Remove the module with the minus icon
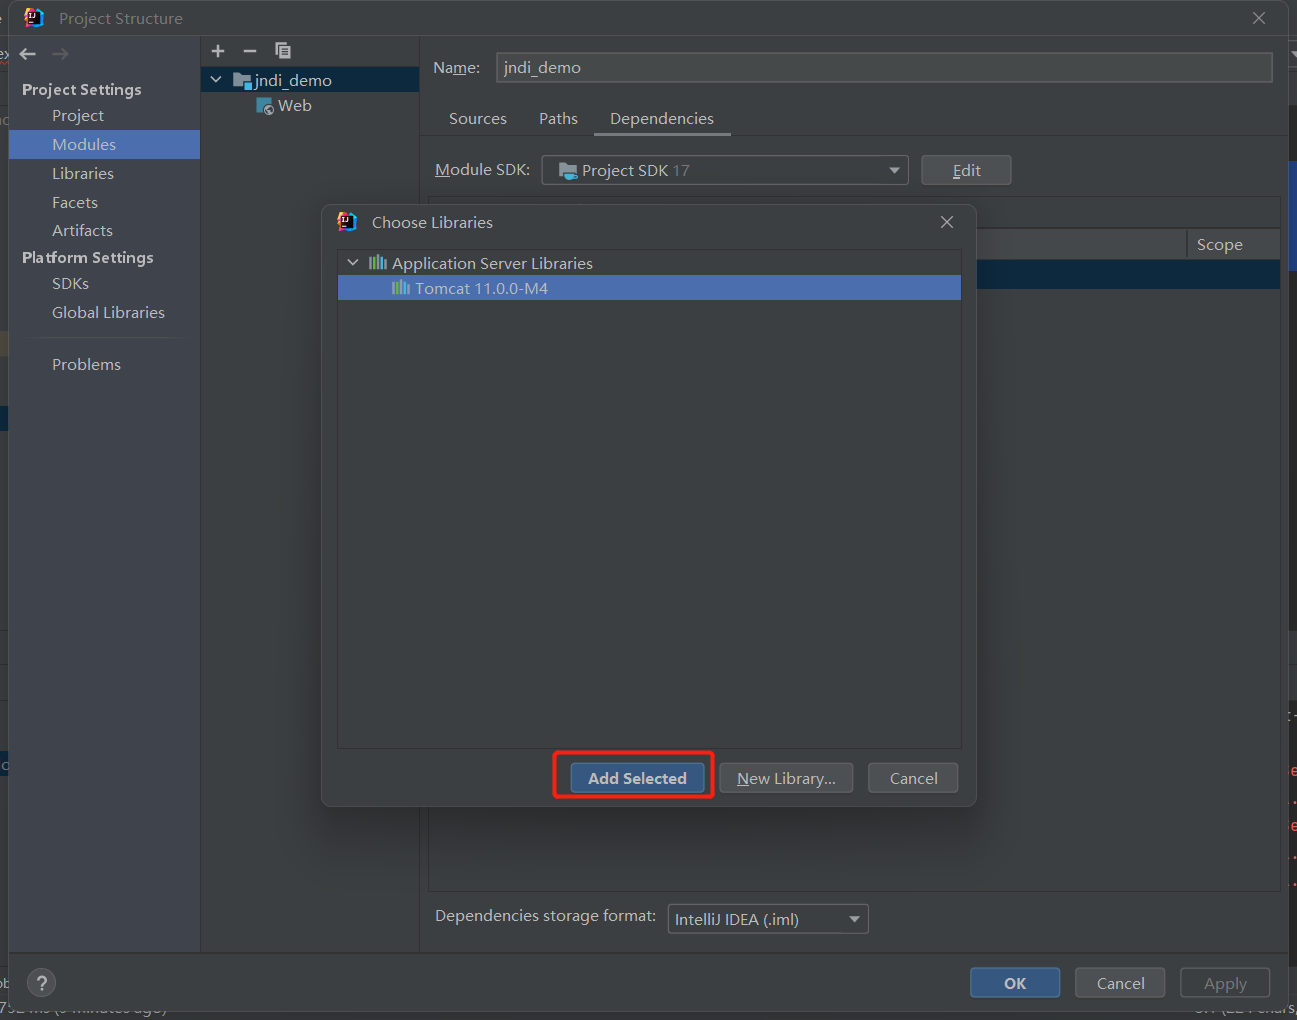This screenshot has width=1297, height=1020. (x=250, y=51)
